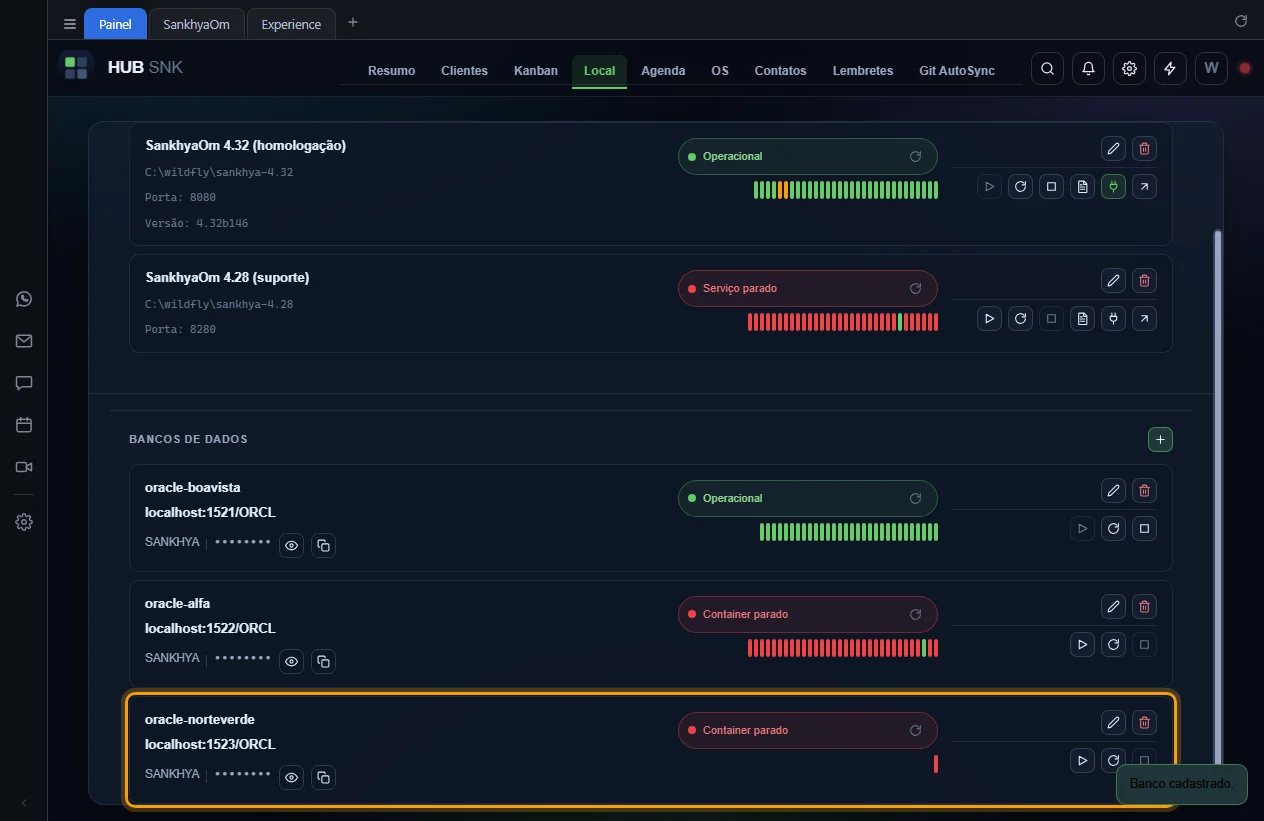Edit the oracle-alfa database

click(x=1113, y=607)
